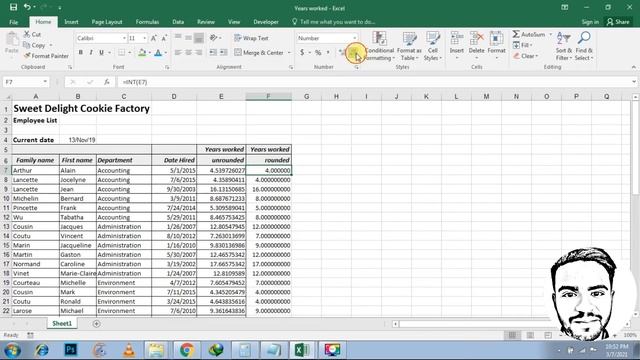Screen dimensions: 640x360
Task: Save the workbook from Quick Access Toolbar
Action: click(13, 7)
